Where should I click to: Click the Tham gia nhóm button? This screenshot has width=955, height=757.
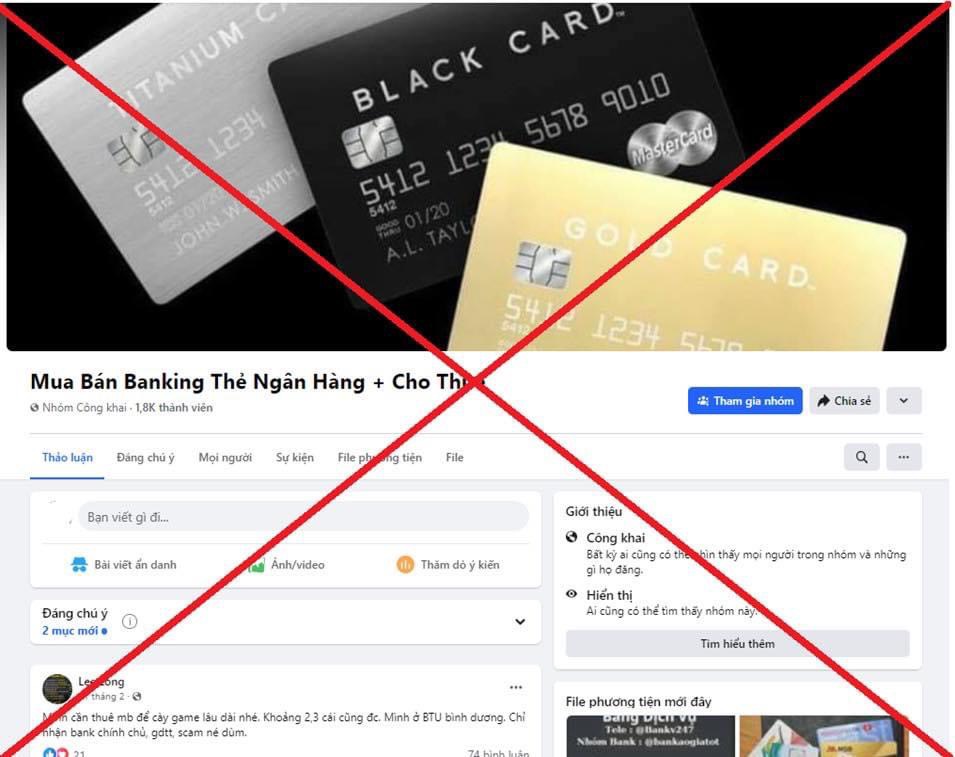tap(745, 401)
